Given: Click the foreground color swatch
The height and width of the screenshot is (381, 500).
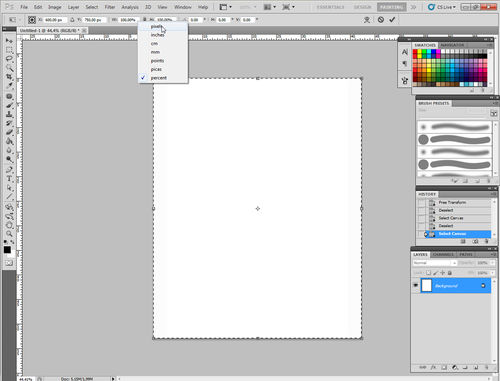Looking at the screenshot, I should (x=7, y=250).
